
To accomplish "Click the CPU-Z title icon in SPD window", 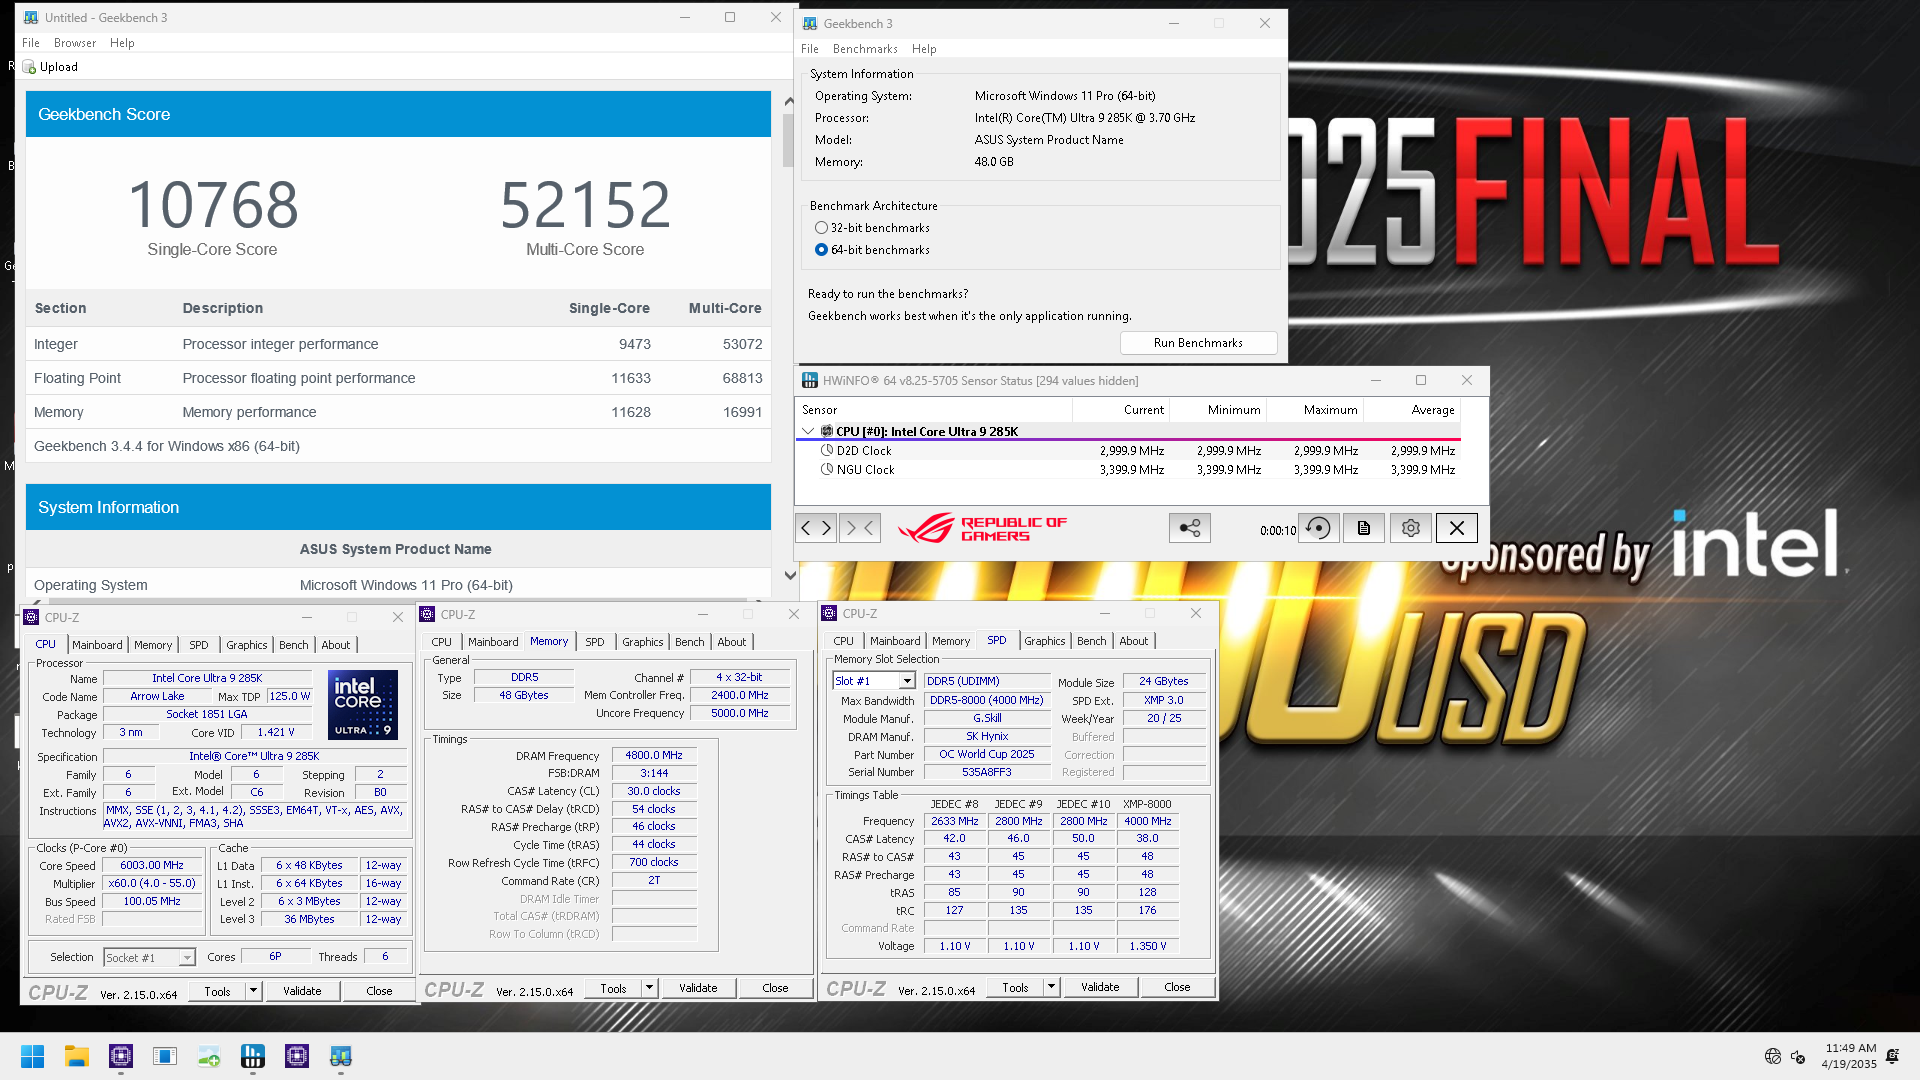I will [829, 613].
